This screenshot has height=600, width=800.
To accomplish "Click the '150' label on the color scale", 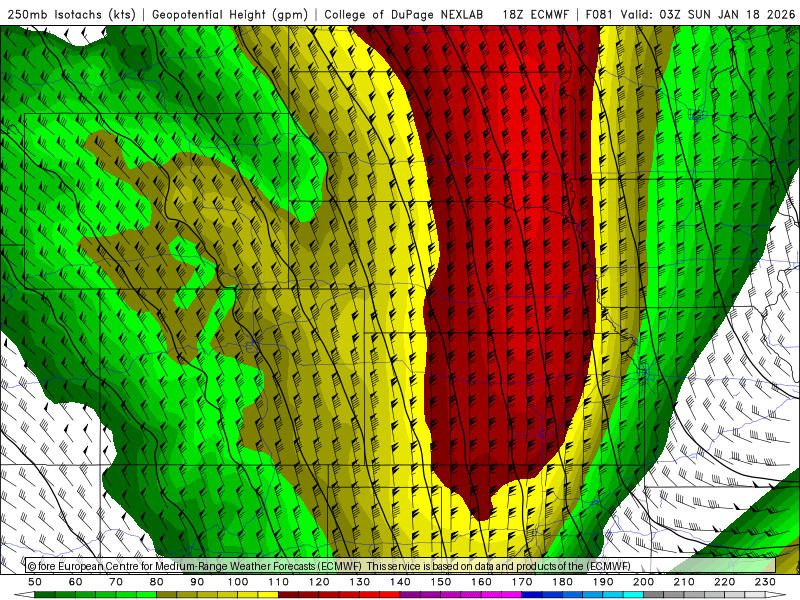I will tap(441, 582).
